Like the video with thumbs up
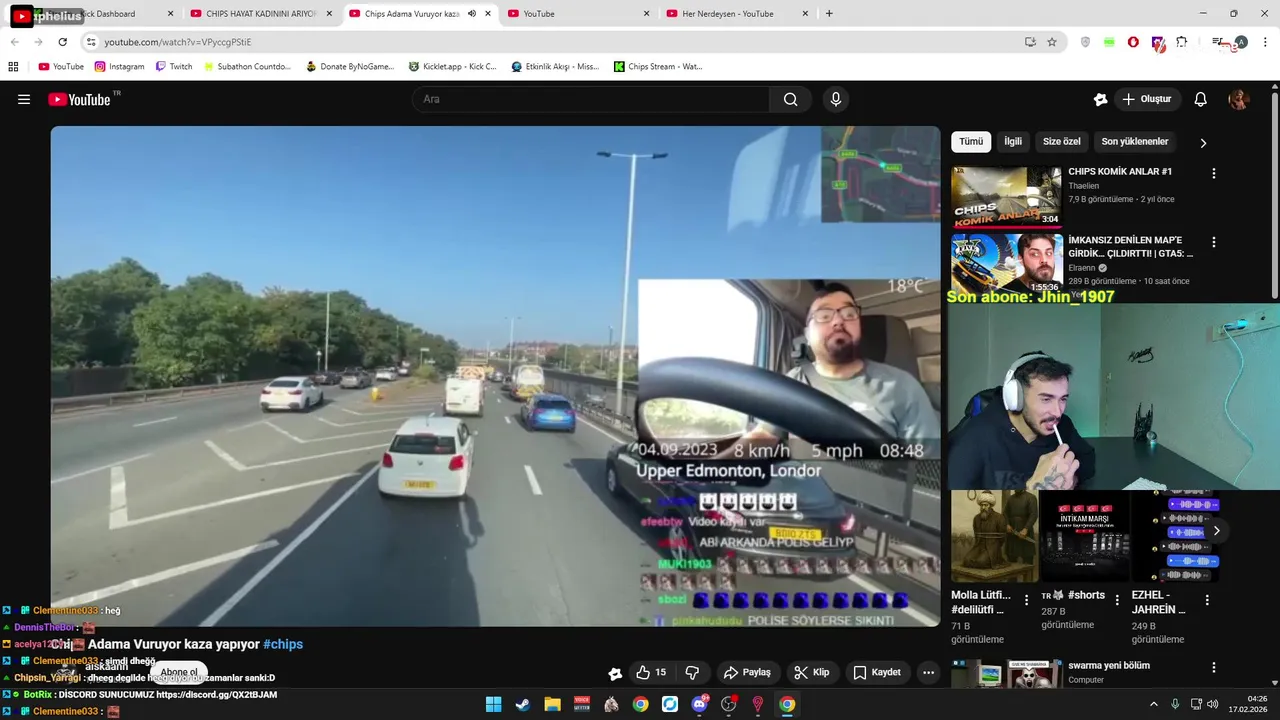The width and height of the screenshot is (1280, 720). pyautogui.click(x=651, y=672)
